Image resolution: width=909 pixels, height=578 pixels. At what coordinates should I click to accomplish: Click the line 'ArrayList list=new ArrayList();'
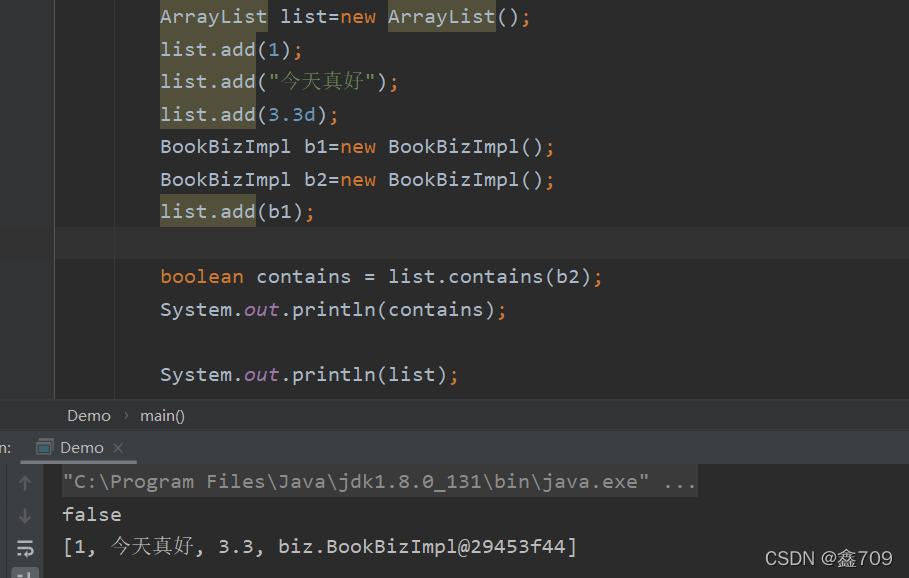[345, 17]
